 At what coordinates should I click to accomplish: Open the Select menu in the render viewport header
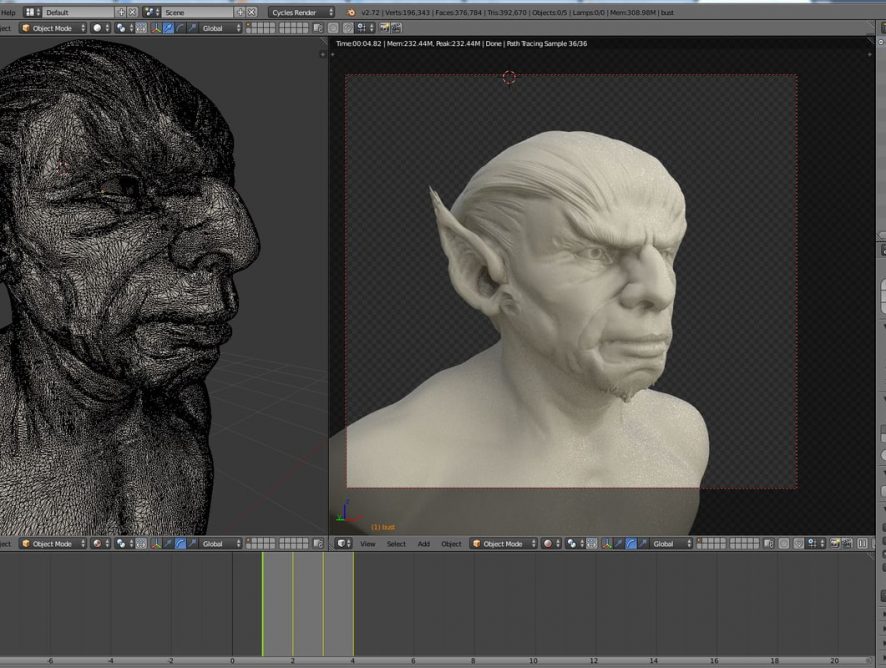(x=396, y=544)
